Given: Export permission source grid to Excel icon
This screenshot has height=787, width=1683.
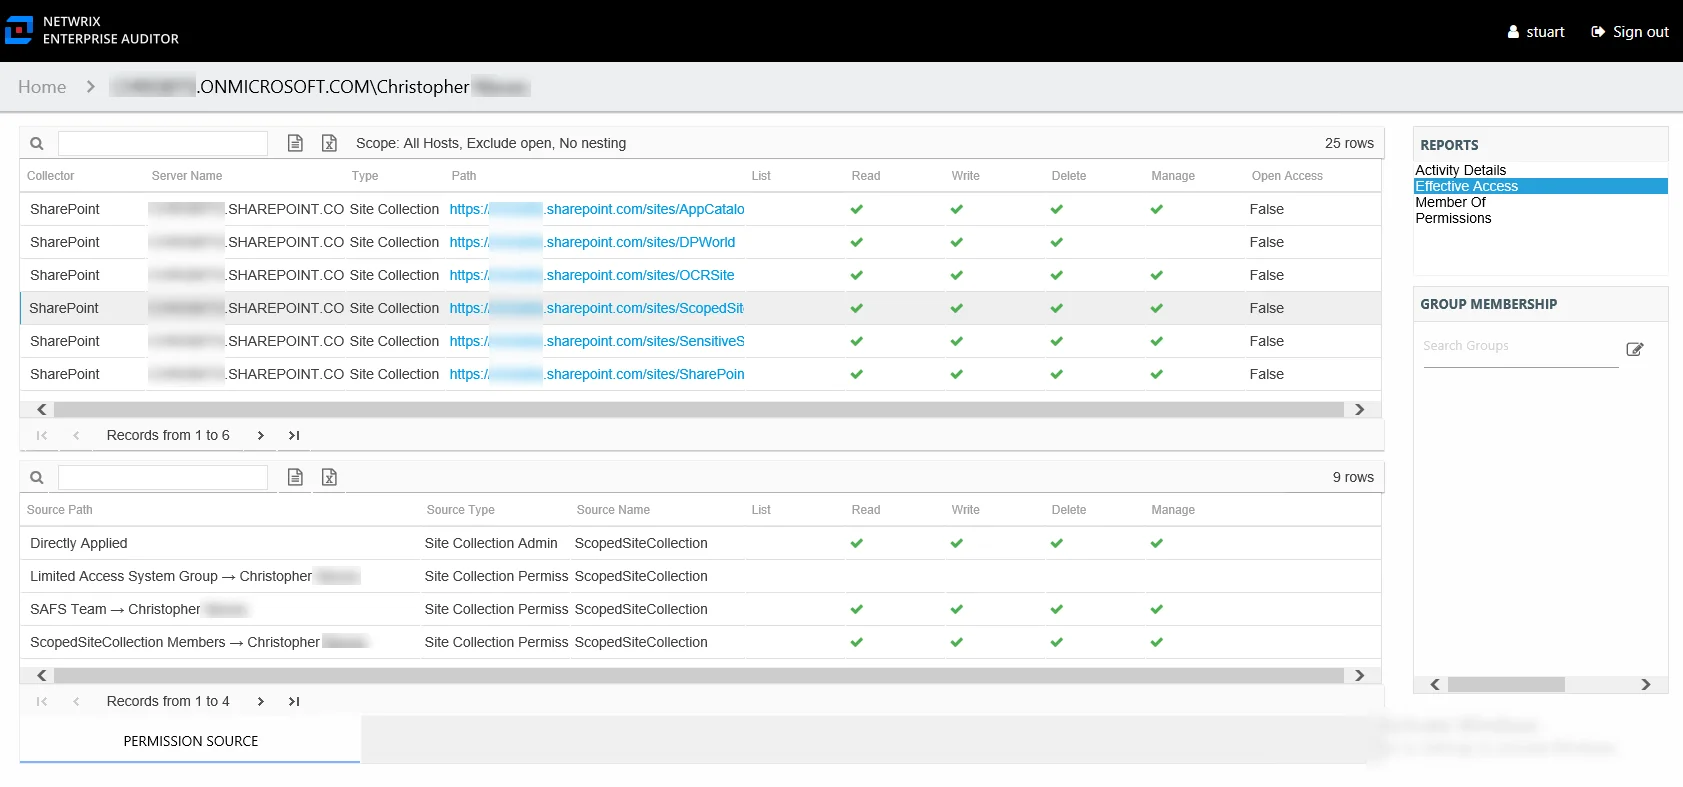Looking at the screenshot, I should (329, 477).
